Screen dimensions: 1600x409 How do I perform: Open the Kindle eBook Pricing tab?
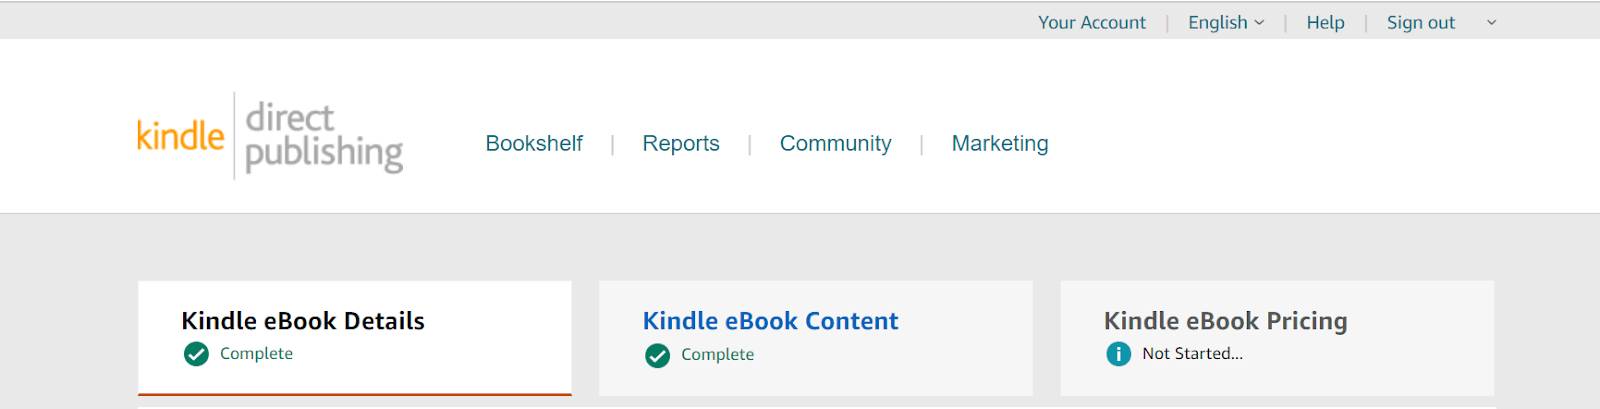pos(1277,338)
